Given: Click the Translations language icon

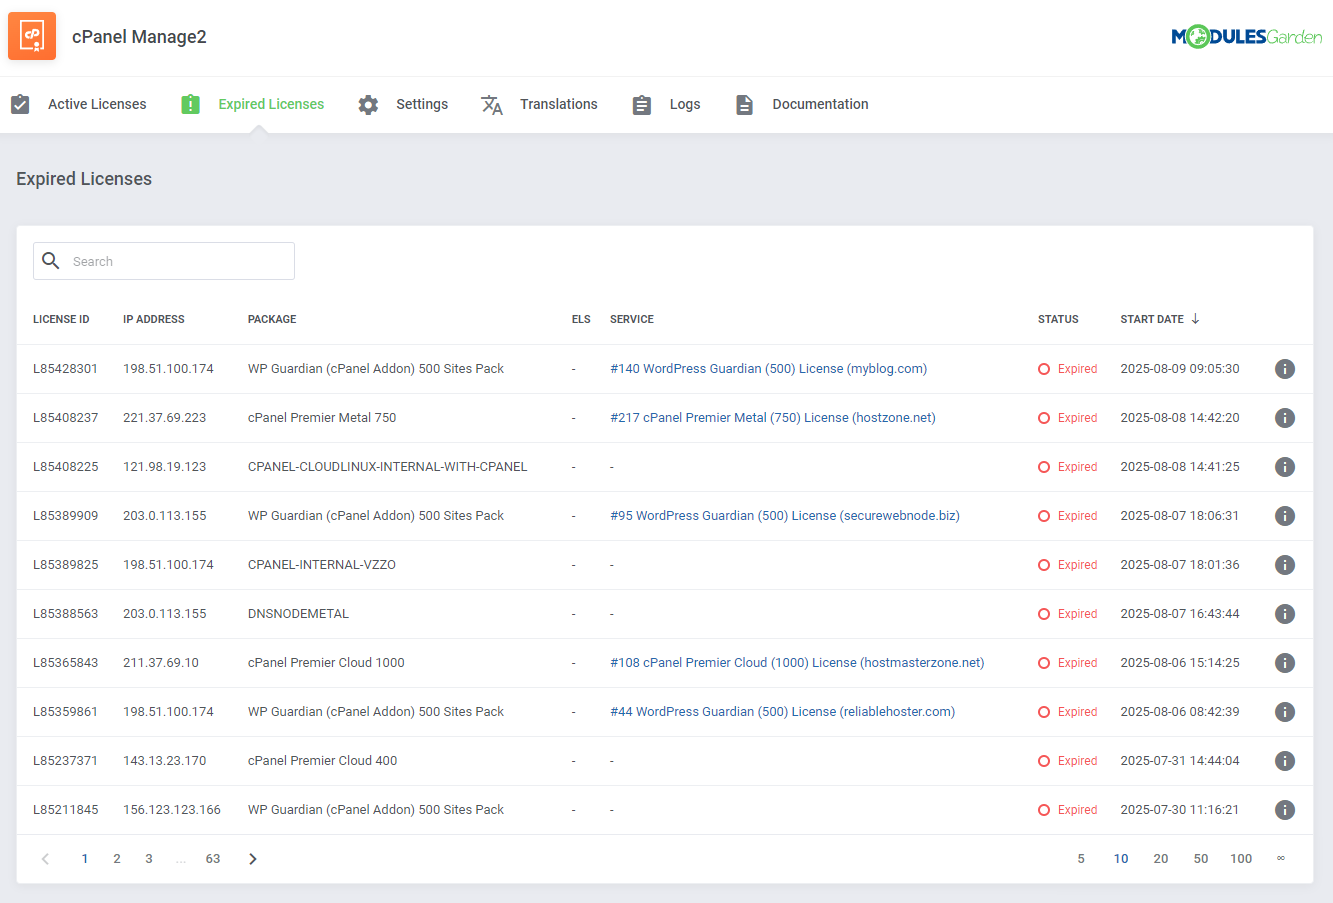Looking at the screenshot, I should click(491, 104).
